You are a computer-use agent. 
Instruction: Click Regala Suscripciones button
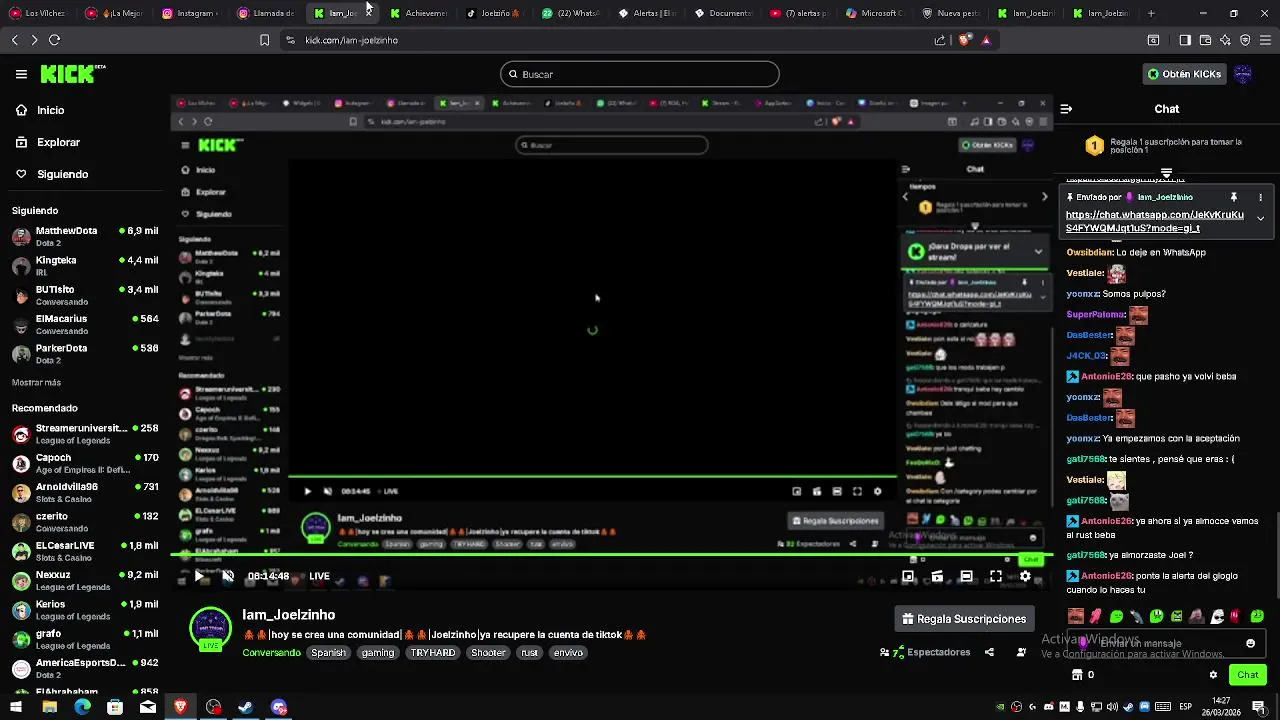click(964, 619)
